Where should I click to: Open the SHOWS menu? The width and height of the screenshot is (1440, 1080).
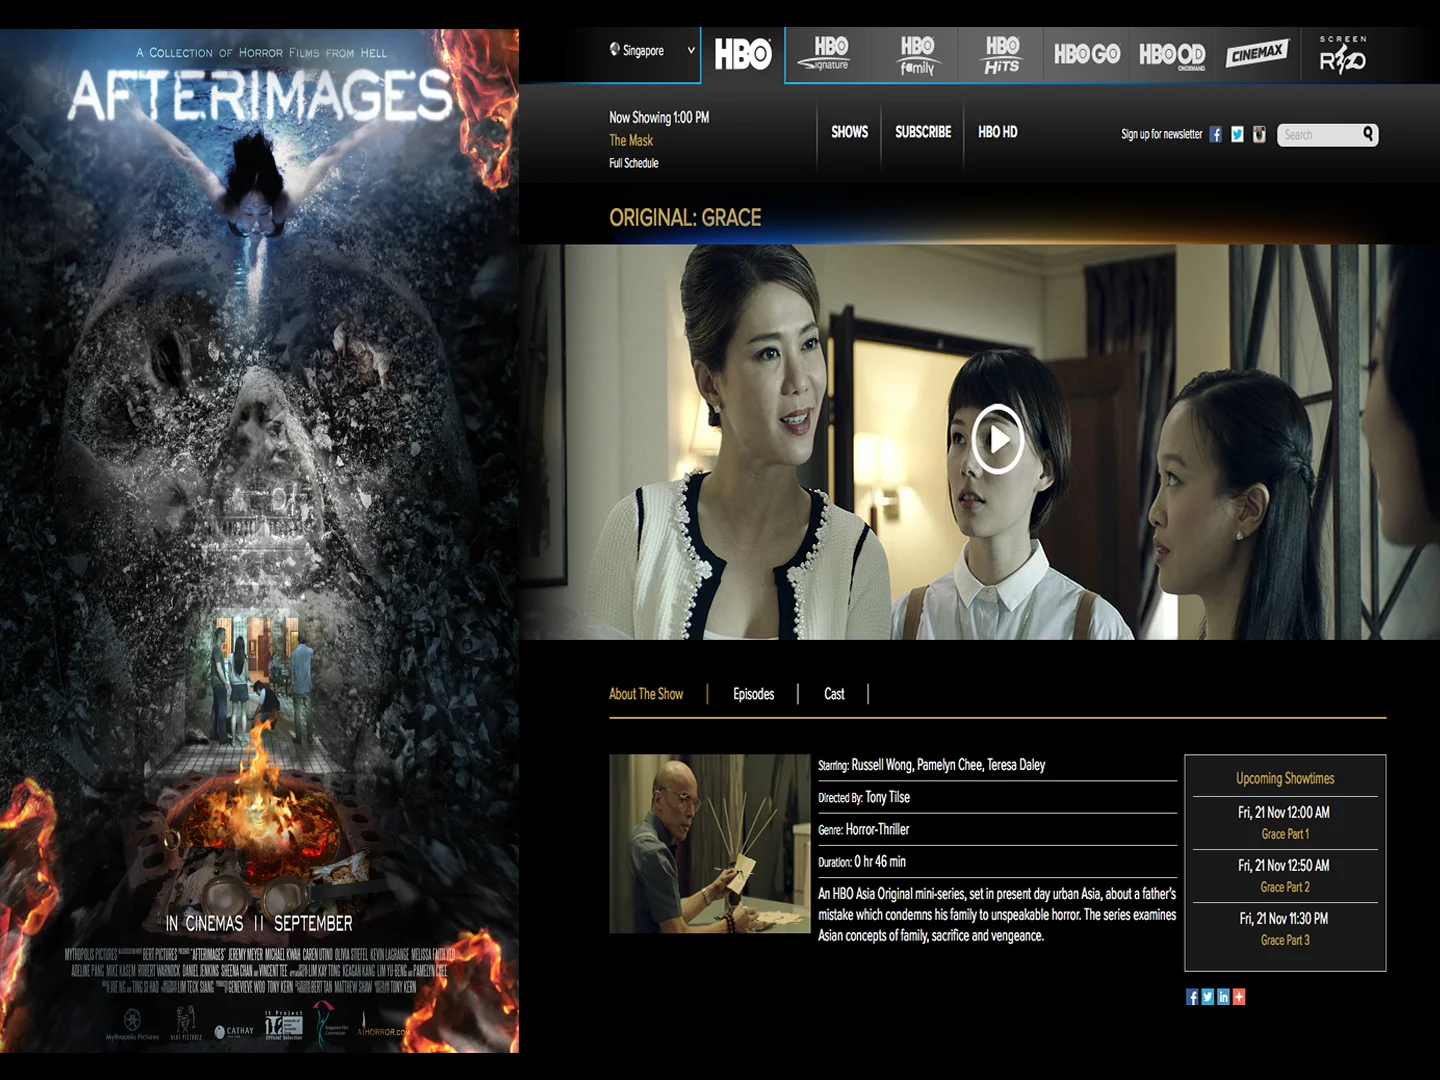click(x=850, y=132)
